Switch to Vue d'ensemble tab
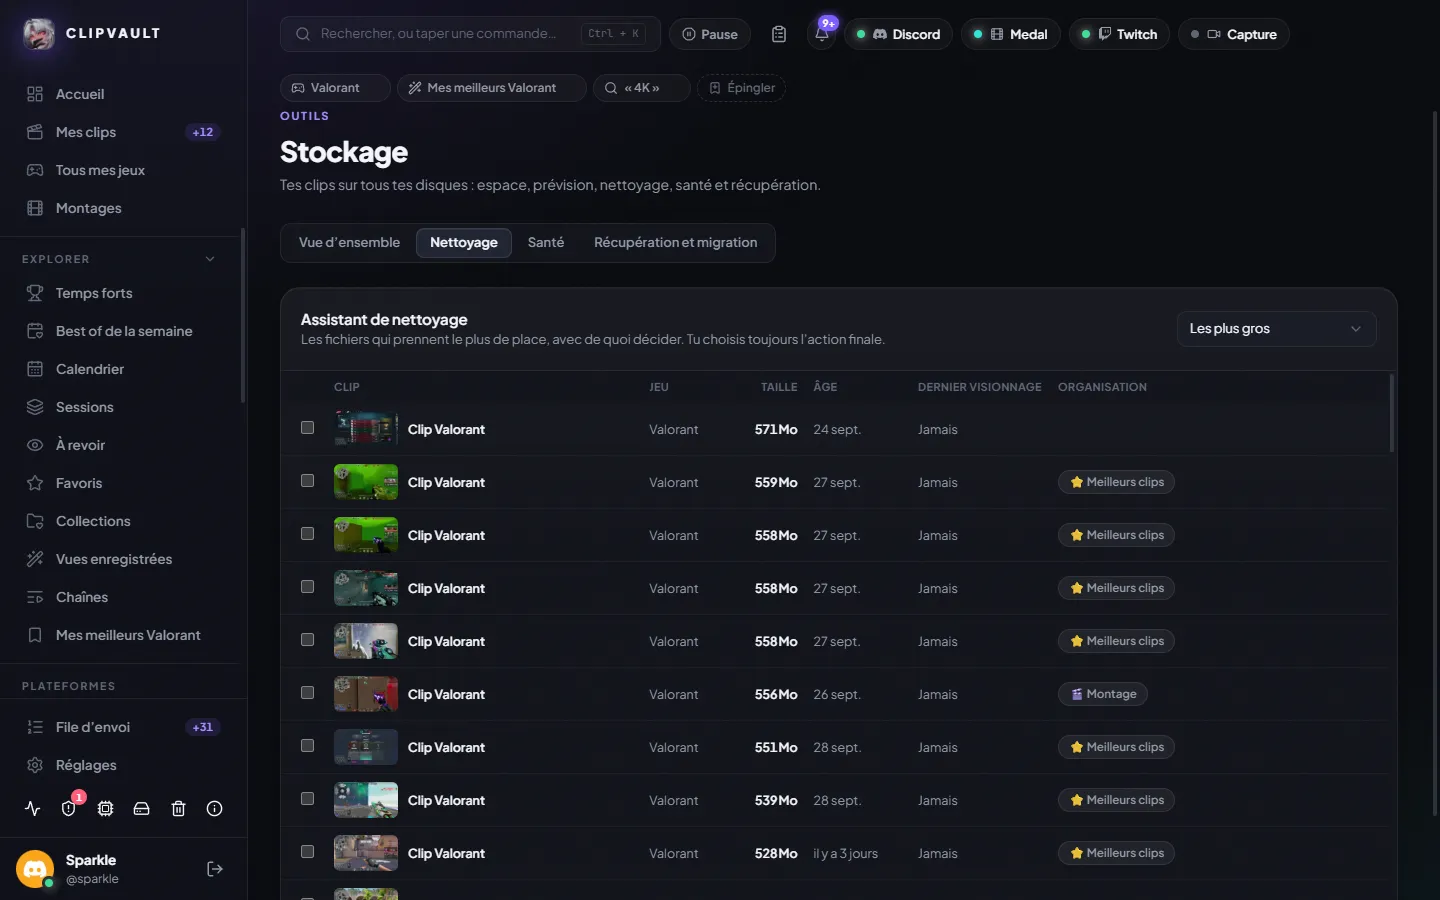 pyautogui.click(x=349, y=243)
